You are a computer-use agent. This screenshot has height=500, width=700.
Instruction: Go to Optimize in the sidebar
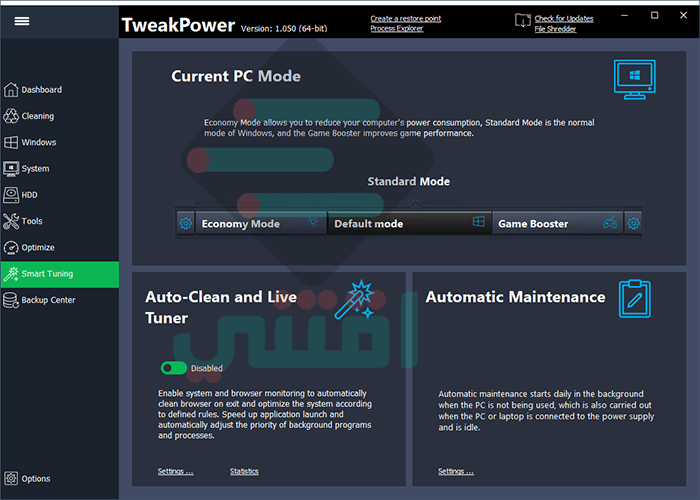[x=60, y=247]
